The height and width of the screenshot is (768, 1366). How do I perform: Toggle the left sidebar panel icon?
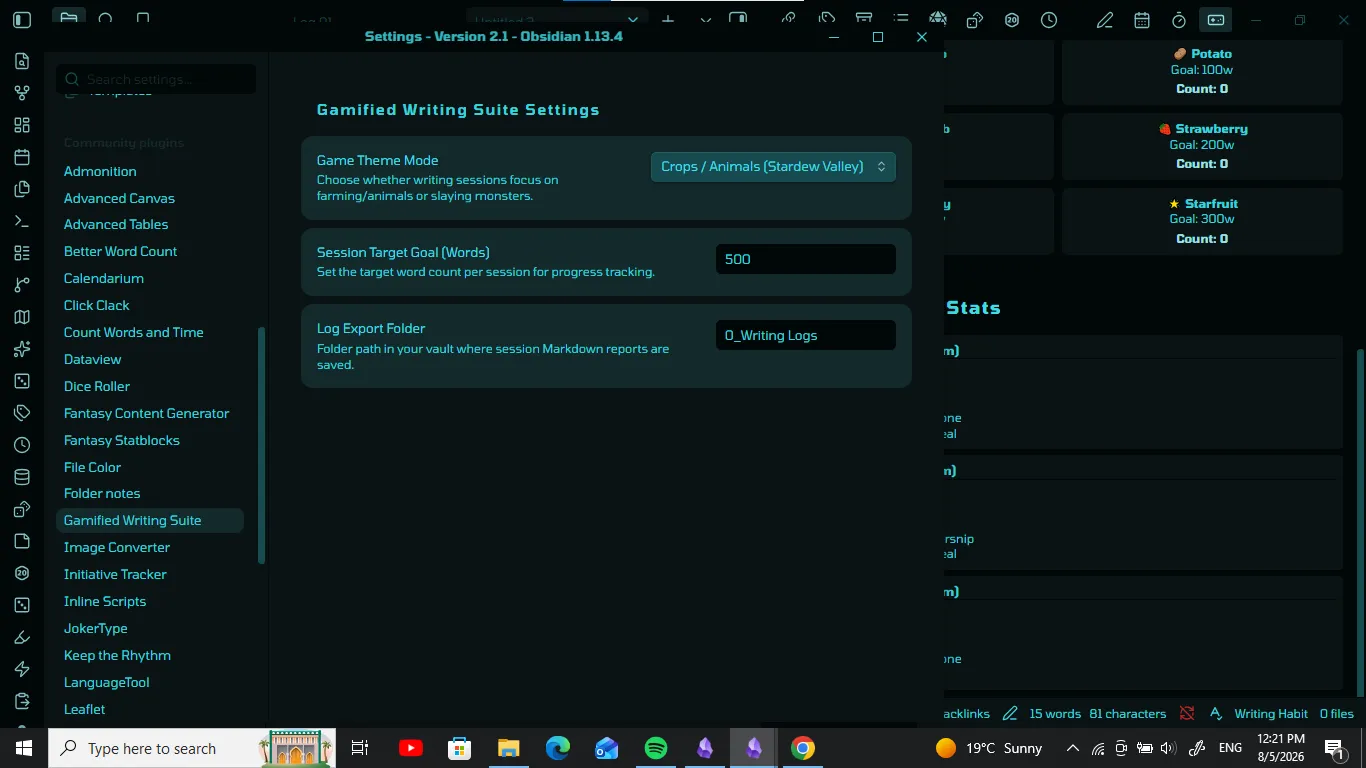(x=21, y=20)
